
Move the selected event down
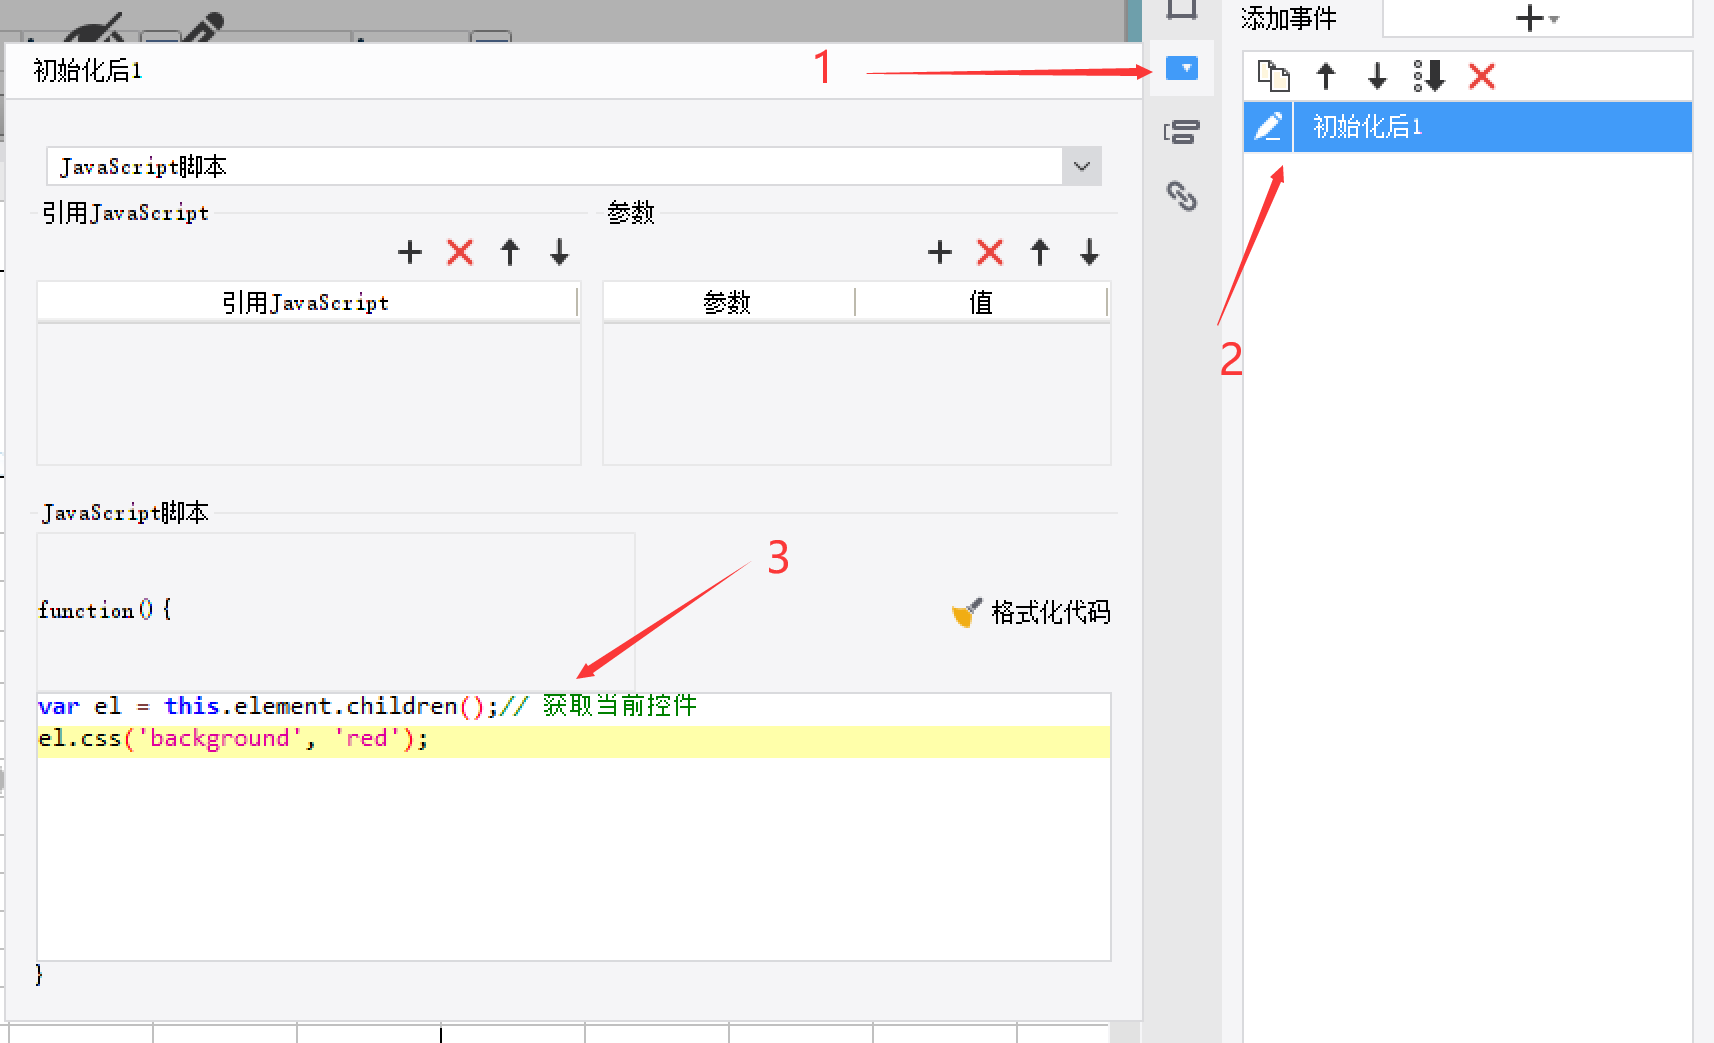pyautogui.click(x=1377, y=76)
